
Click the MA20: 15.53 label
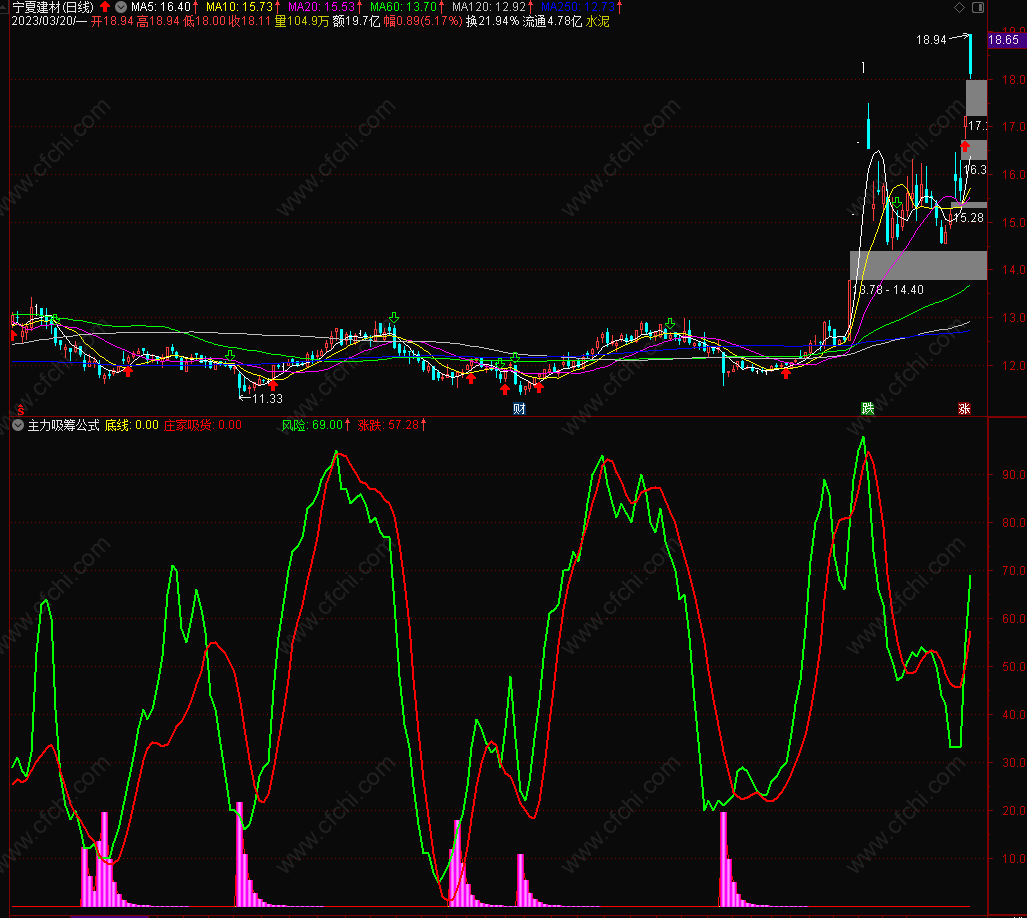(x=322, y=7)
